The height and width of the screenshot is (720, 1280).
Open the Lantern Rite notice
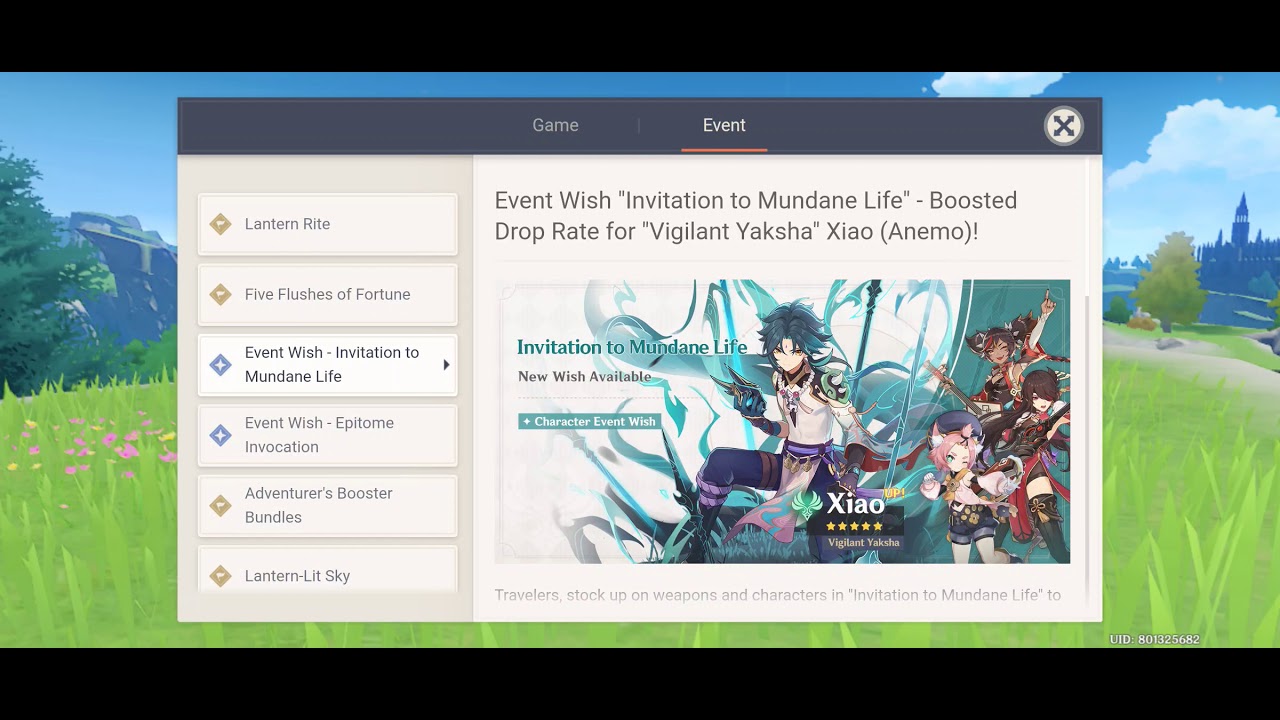(x=327, y=224)
